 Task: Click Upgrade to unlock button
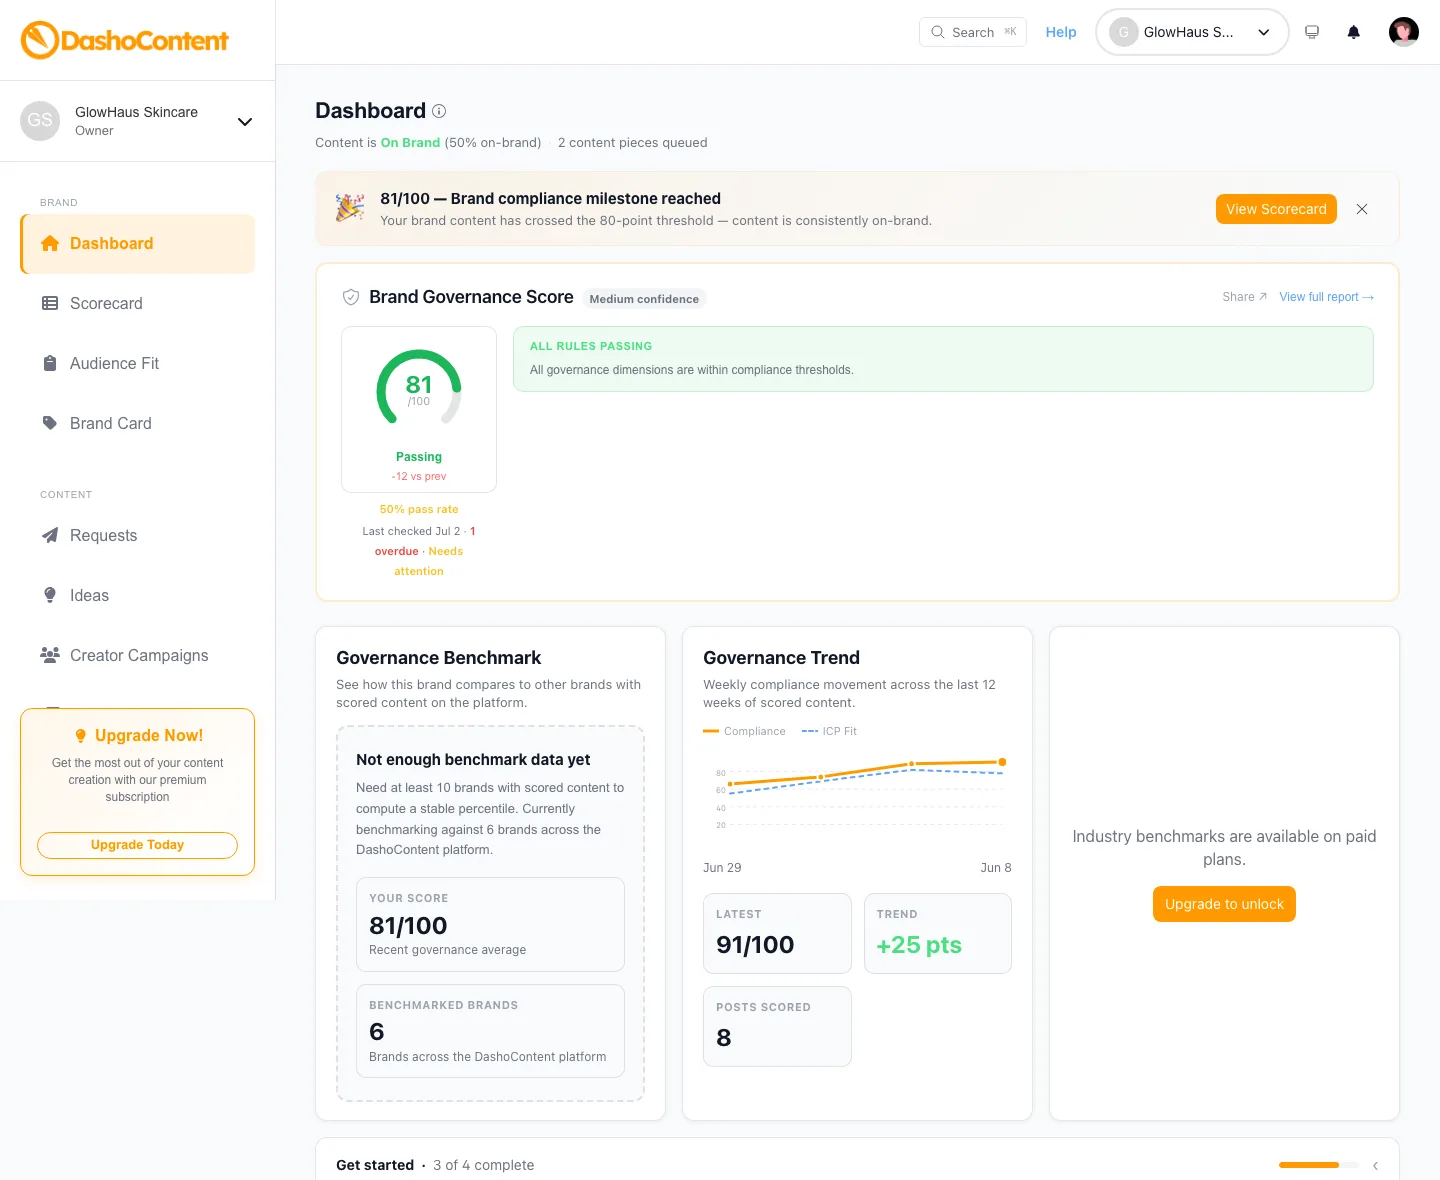tap(1224, 904)
